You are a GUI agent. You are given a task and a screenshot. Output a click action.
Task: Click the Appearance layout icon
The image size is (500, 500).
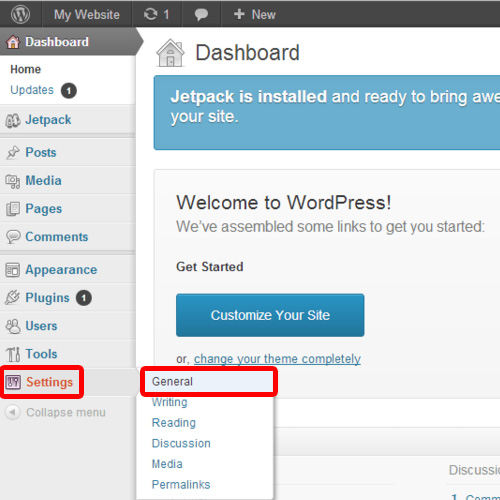pyautogui.click(x=13, y=270)
